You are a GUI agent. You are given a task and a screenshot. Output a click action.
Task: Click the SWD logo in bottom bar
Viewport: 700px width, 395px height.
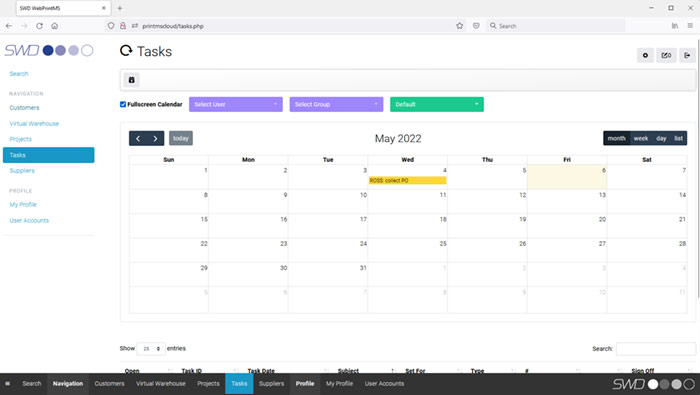[653, 384]
